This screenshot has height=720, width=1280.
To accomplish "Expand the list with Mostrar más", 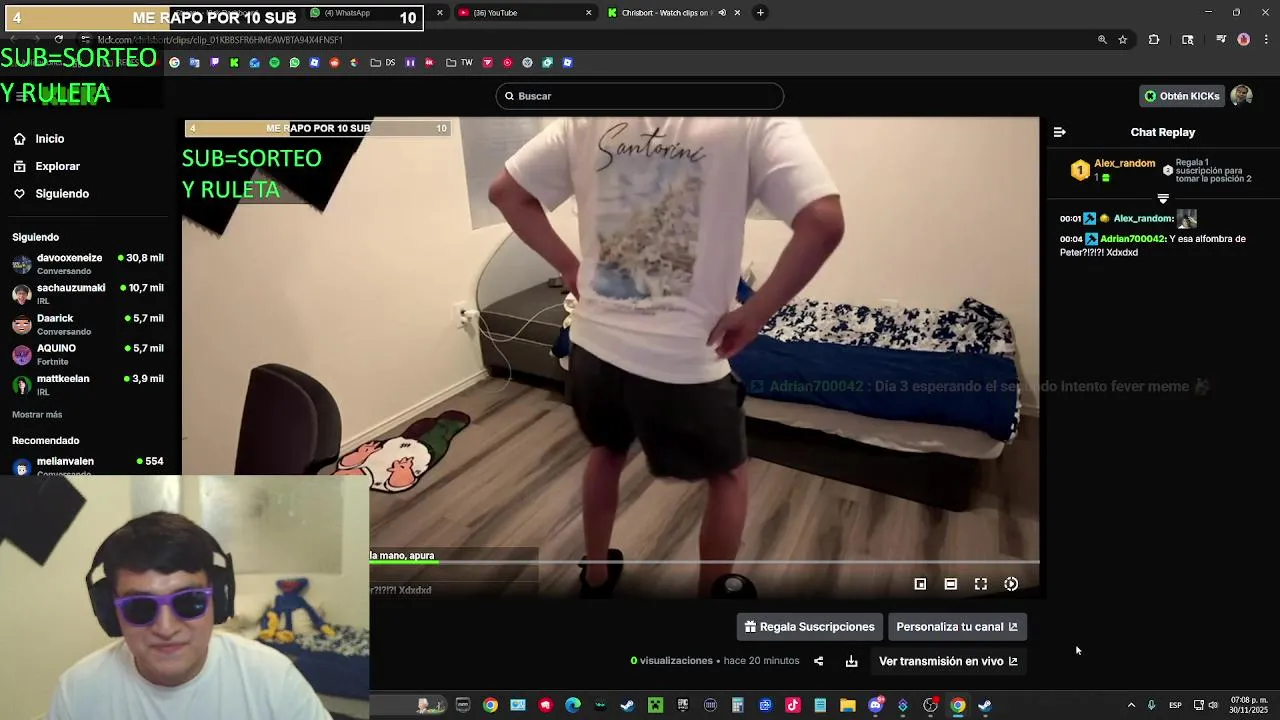I will click(37, 414).
